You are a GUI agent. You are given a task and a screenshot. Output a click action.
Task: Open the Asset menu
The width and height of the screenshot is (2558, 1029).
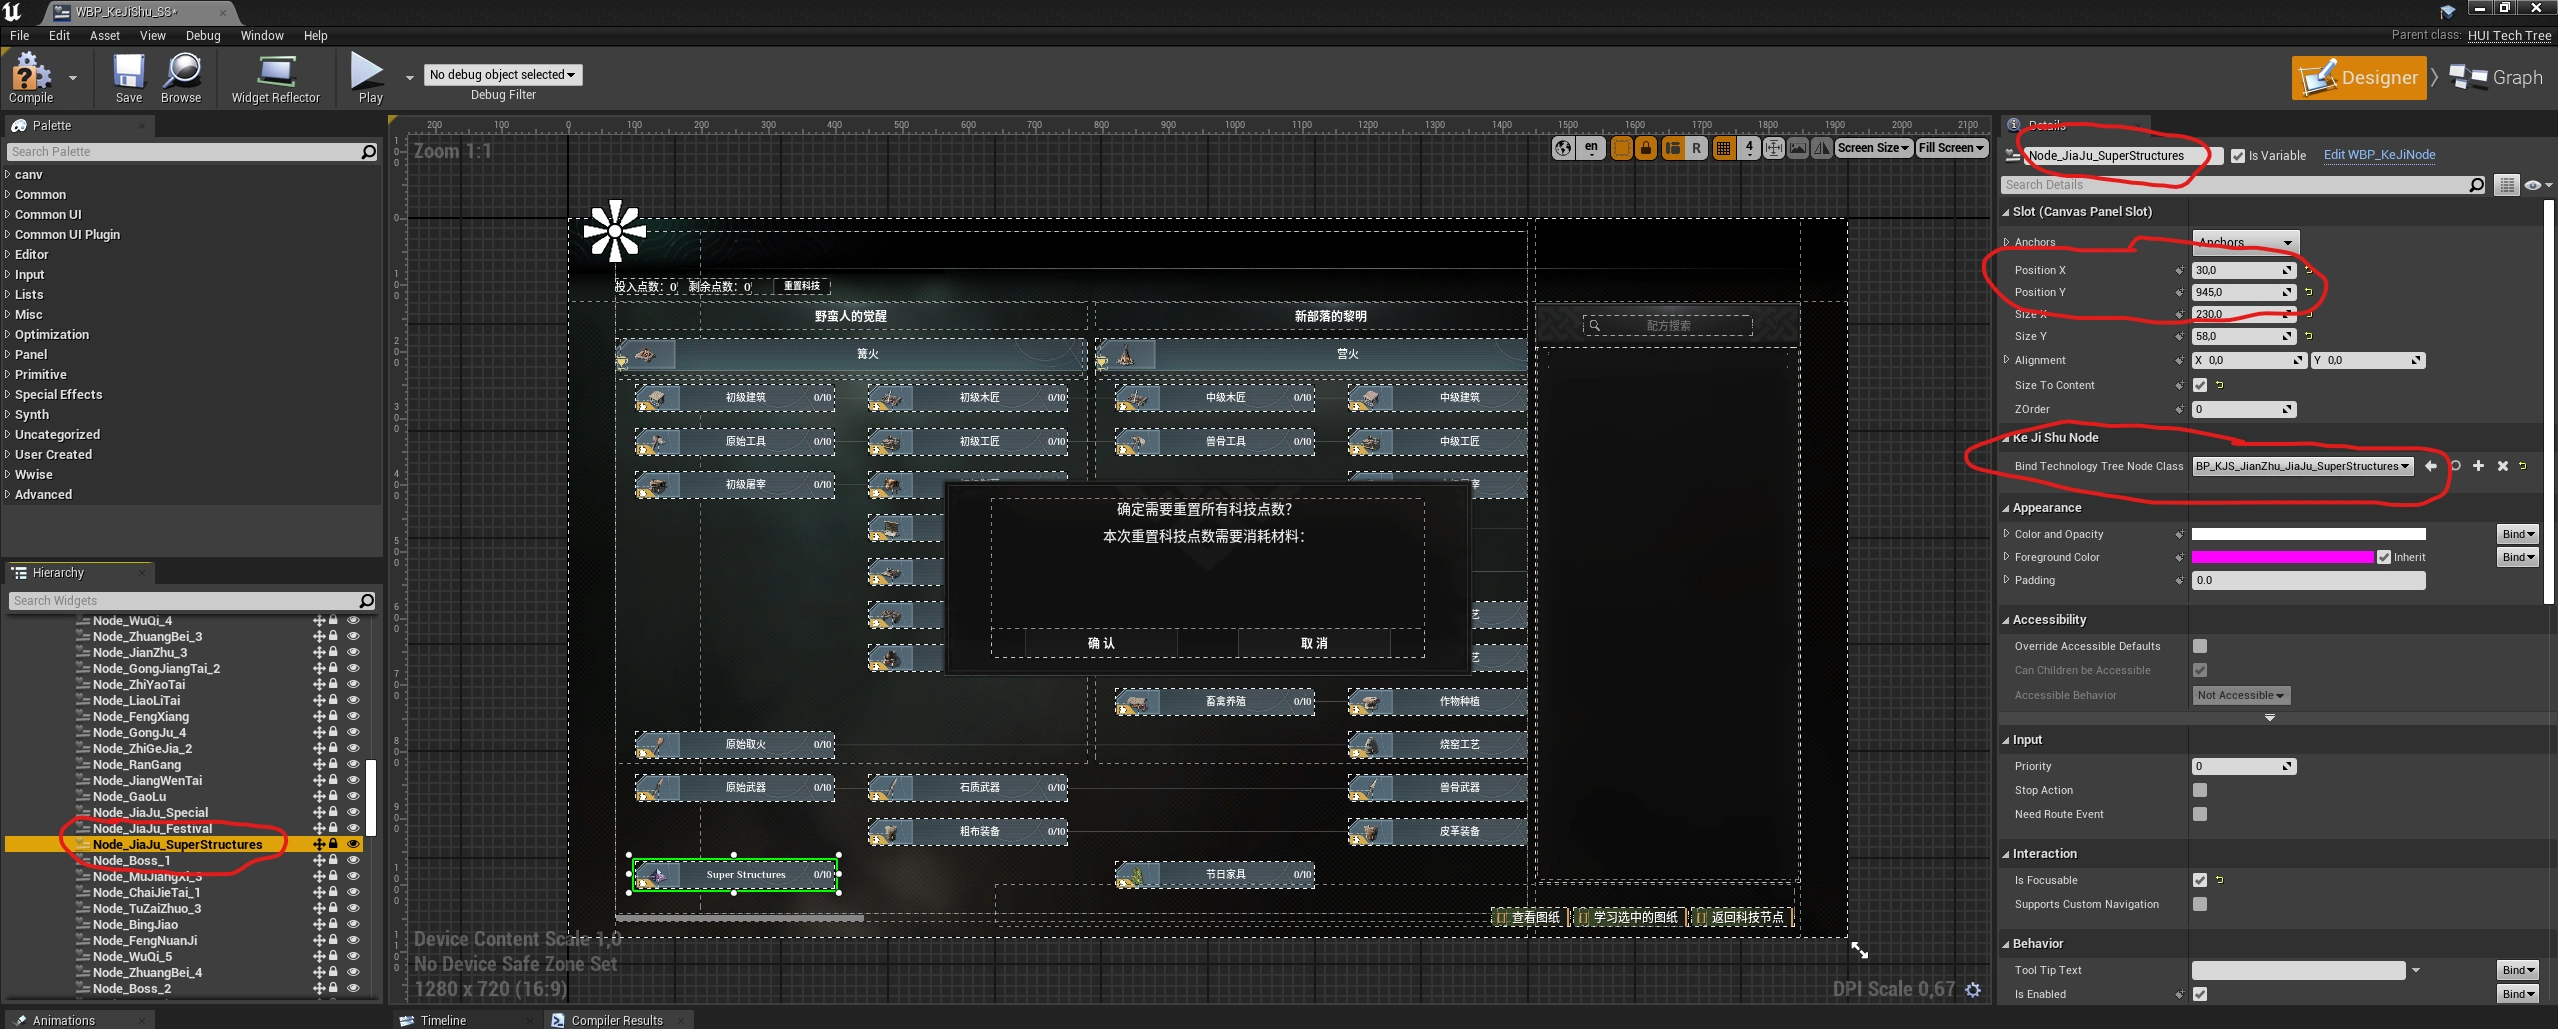click(x=104, y=35)
